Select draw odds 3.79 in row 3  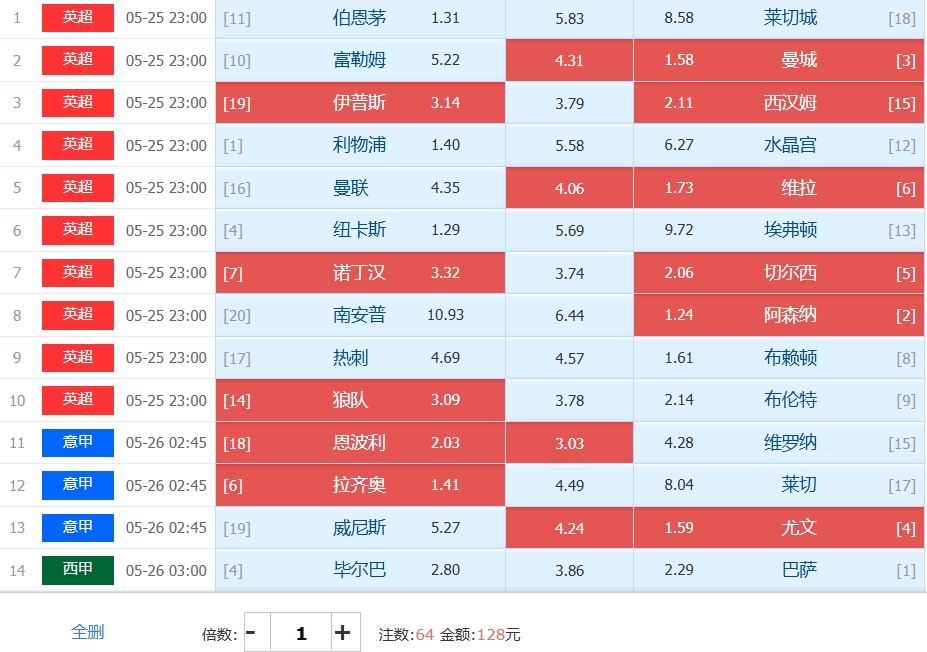coord(569,103)
